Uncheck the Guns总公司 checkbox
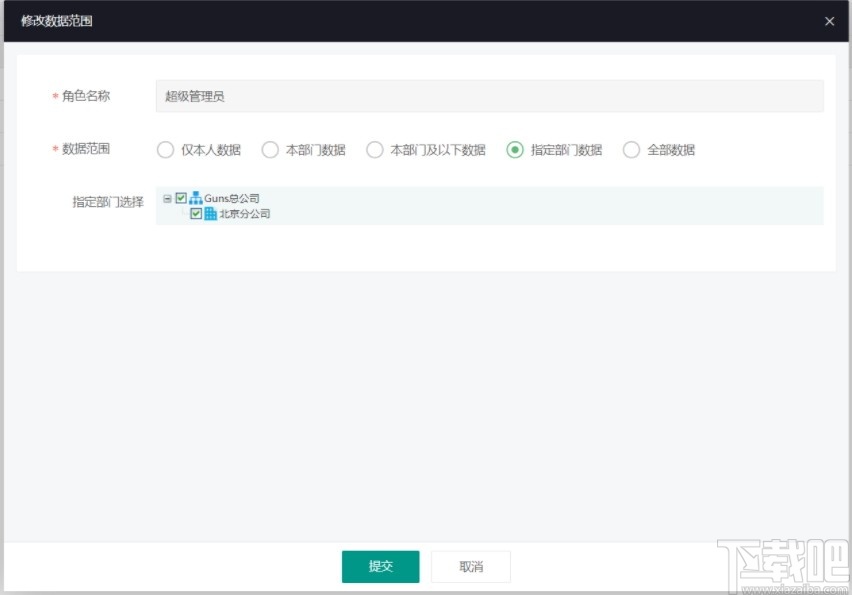 click(181, 197)
